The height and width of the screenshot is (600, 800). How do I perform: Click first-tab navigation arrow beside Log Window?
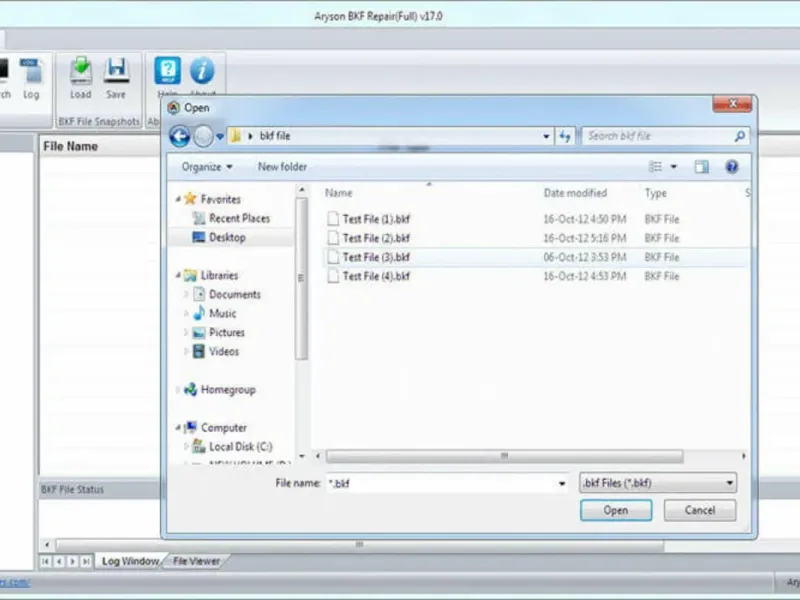[x=45, y=561]
